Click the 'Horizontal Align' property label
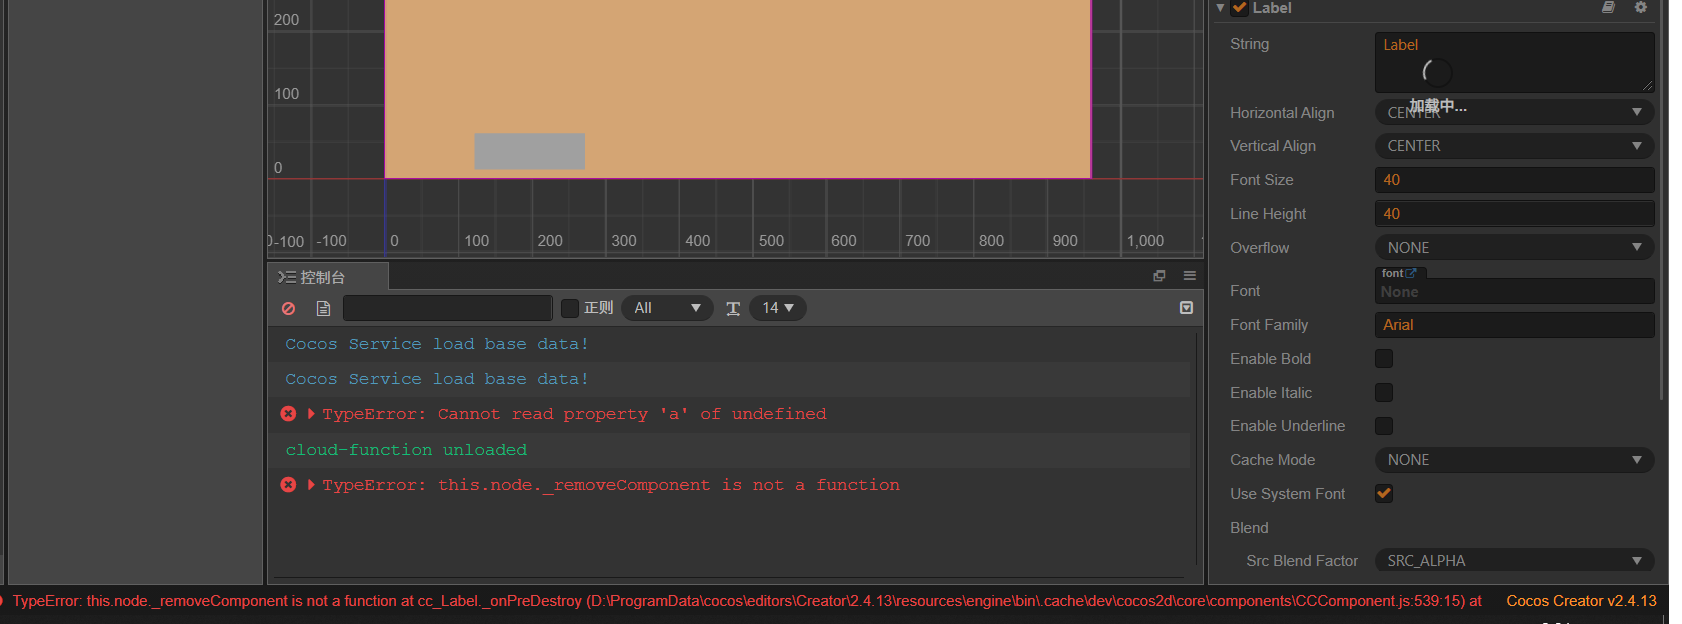 pos(1282,113)
